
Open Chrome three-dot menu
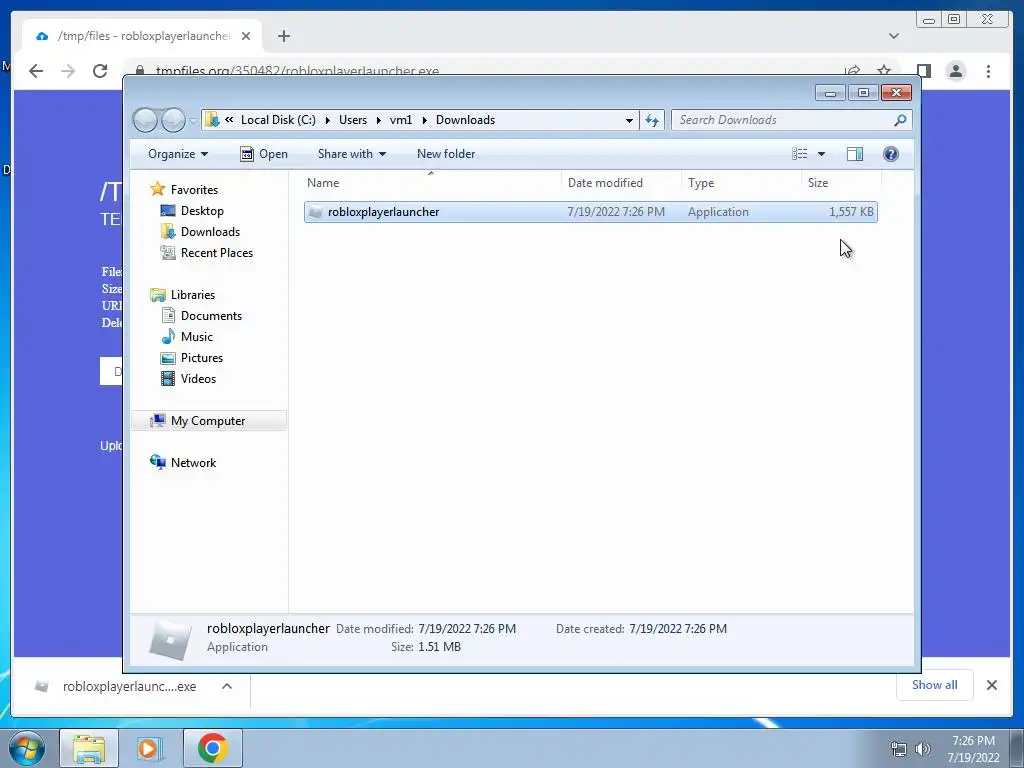tap(988, 71)
